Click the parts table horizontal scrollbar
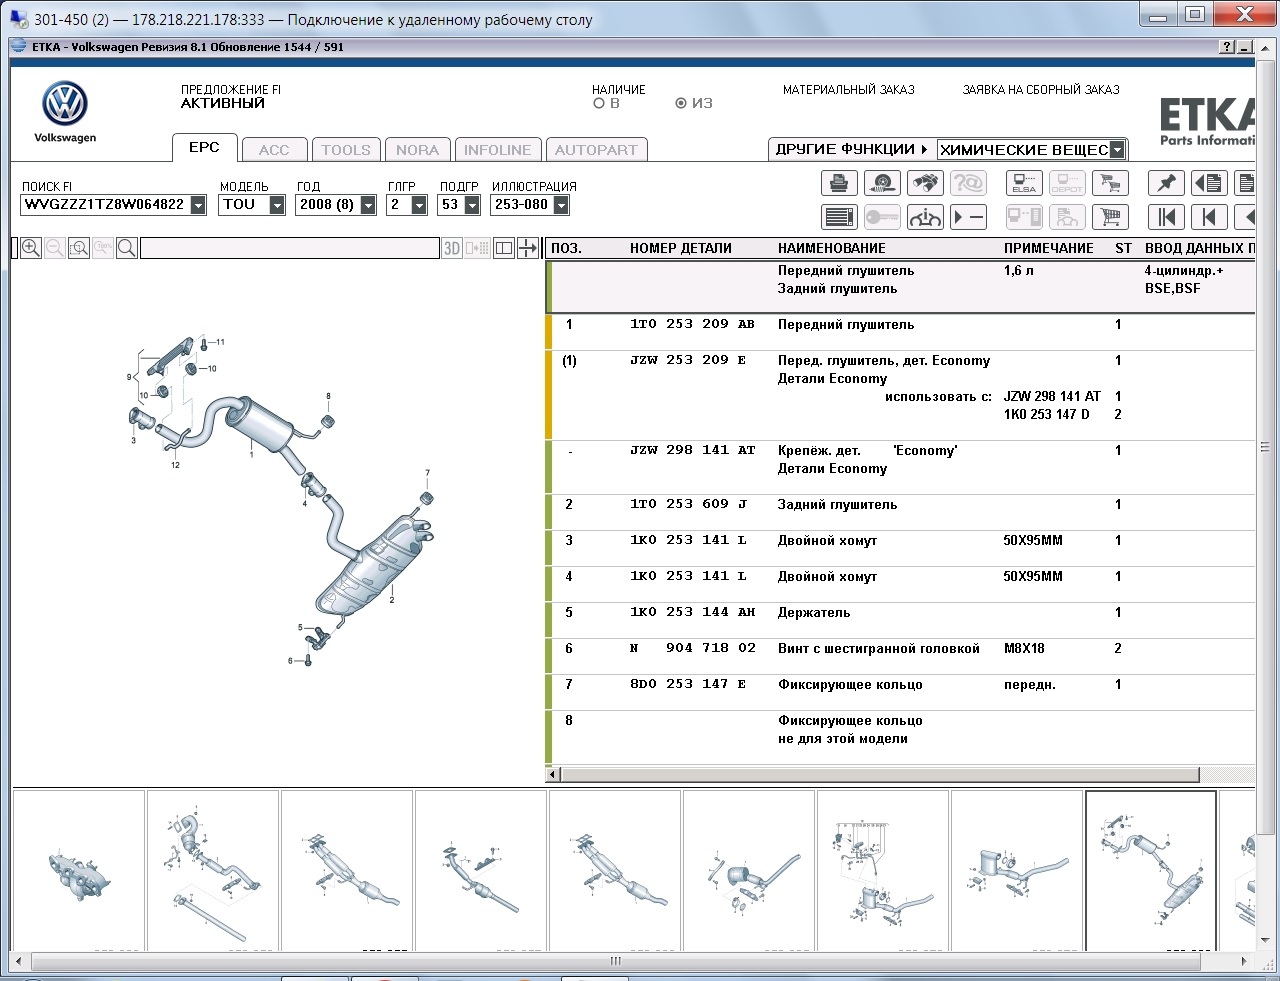Image resolution: width=1280 pixels, height=981 pixels. pyautogui.click(x=880, y=775)
